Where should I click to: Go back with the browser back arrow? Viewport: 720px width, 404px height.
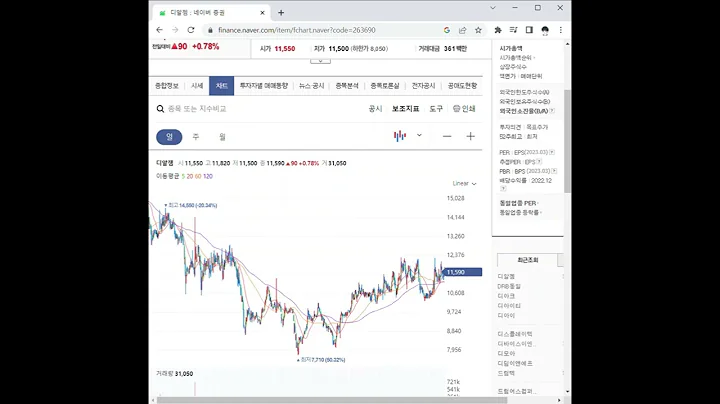pos(159,30)
